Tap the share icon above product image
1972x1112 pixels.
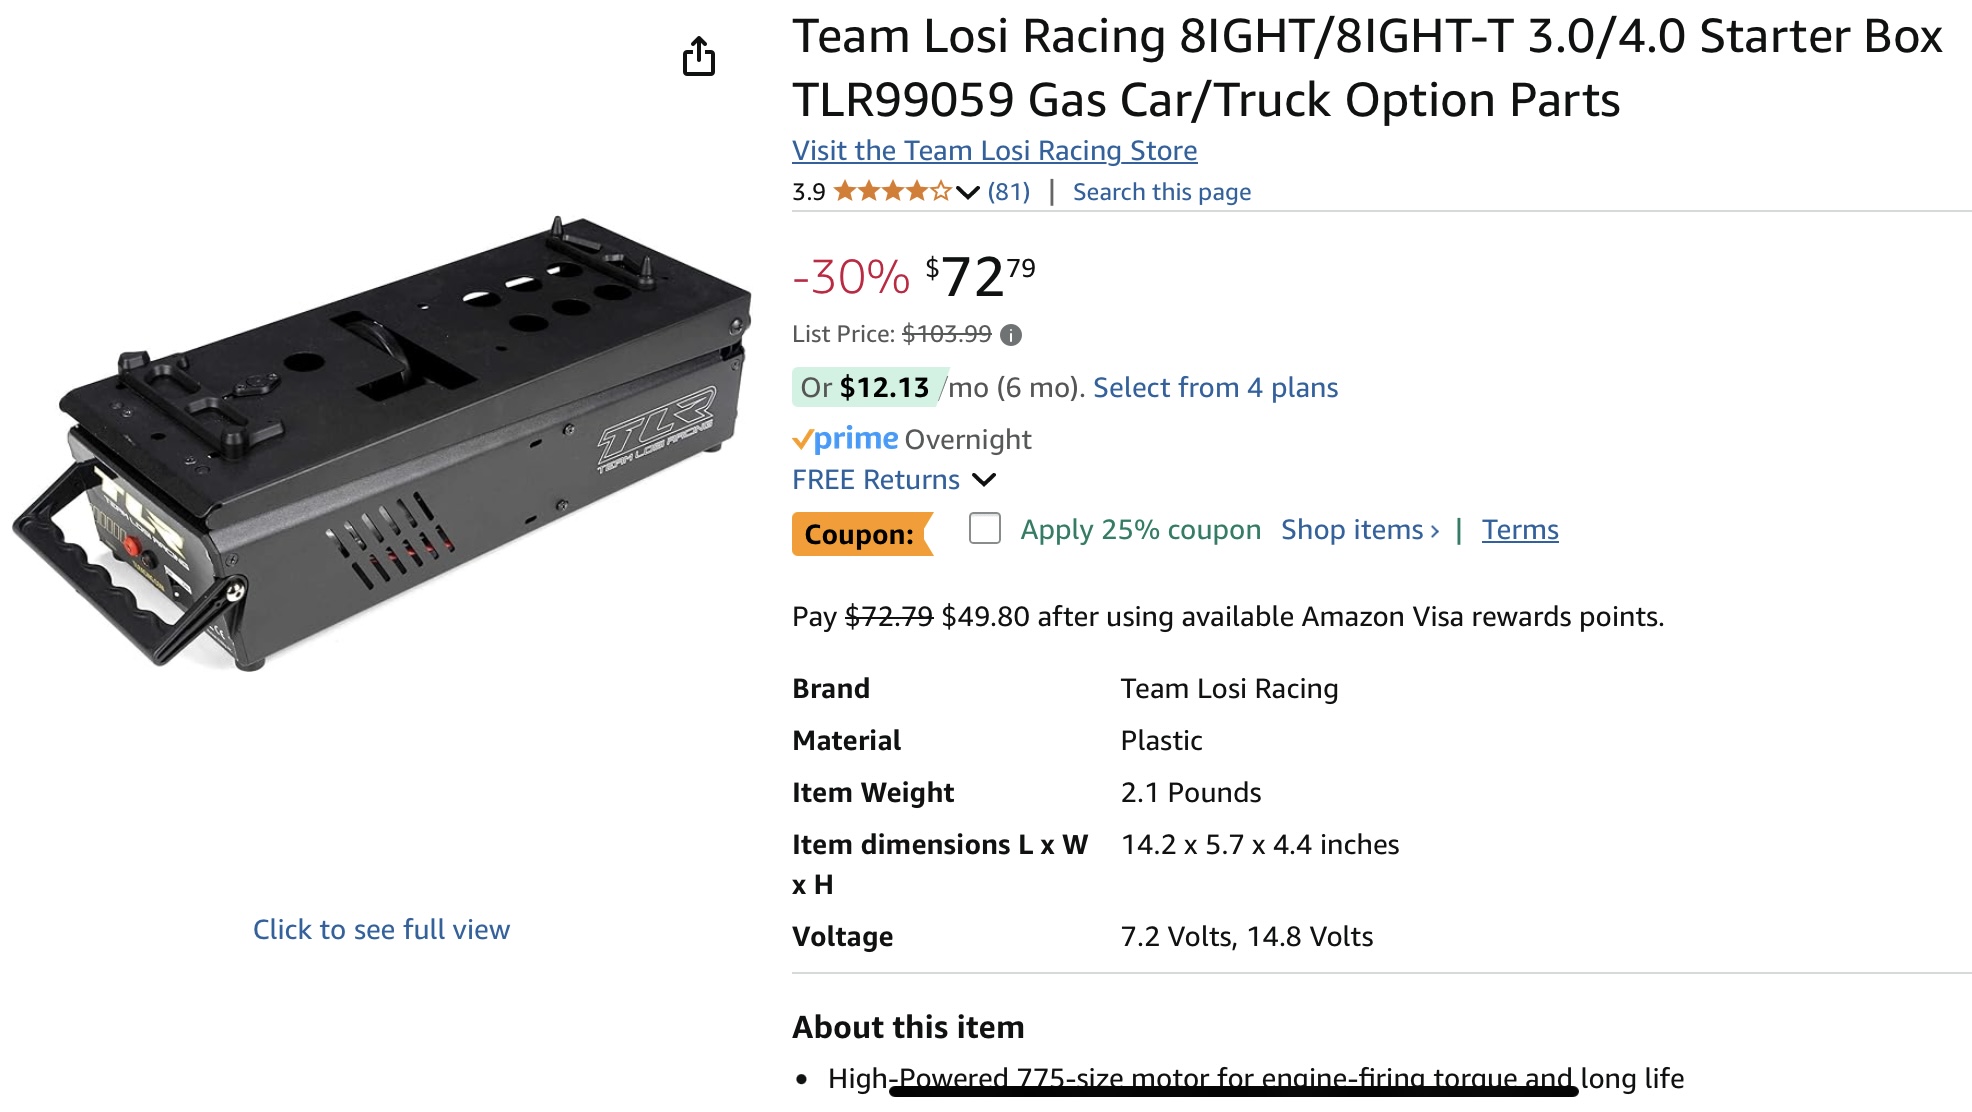[x=699, y=56]
